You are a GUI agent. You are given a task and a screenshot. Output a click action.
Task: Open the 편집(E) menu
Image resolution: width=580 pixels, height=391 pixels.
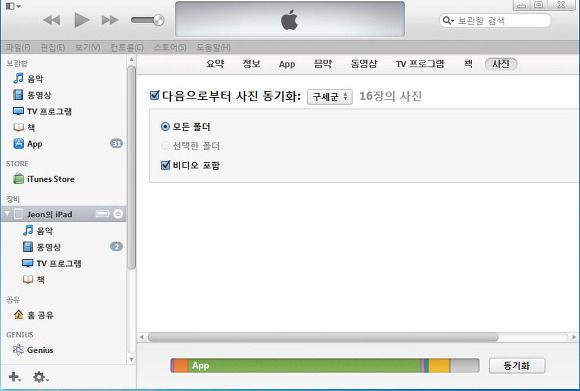pos(53,47)
